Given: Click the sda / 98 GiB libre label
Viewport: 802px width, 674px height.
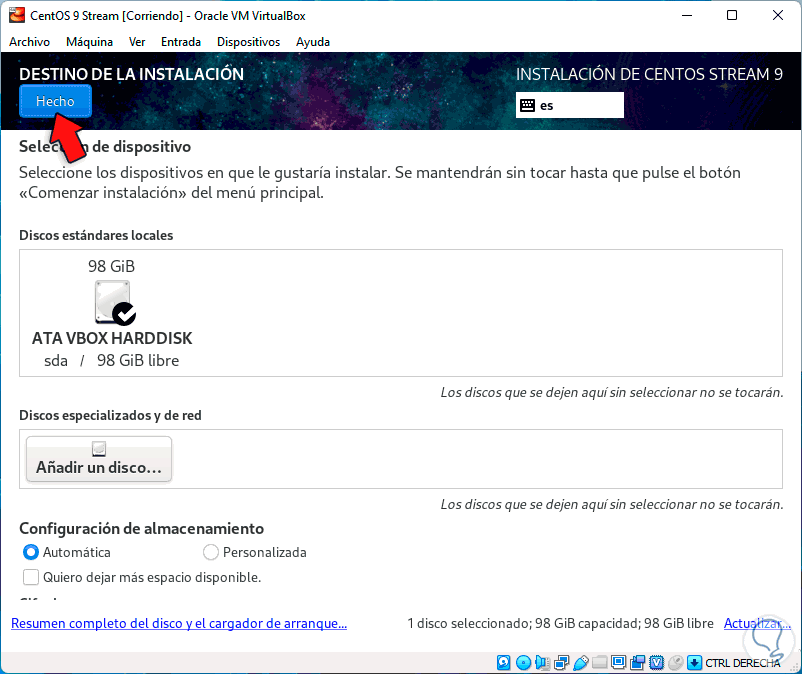Looking at the screenshot, I should 112,361.
